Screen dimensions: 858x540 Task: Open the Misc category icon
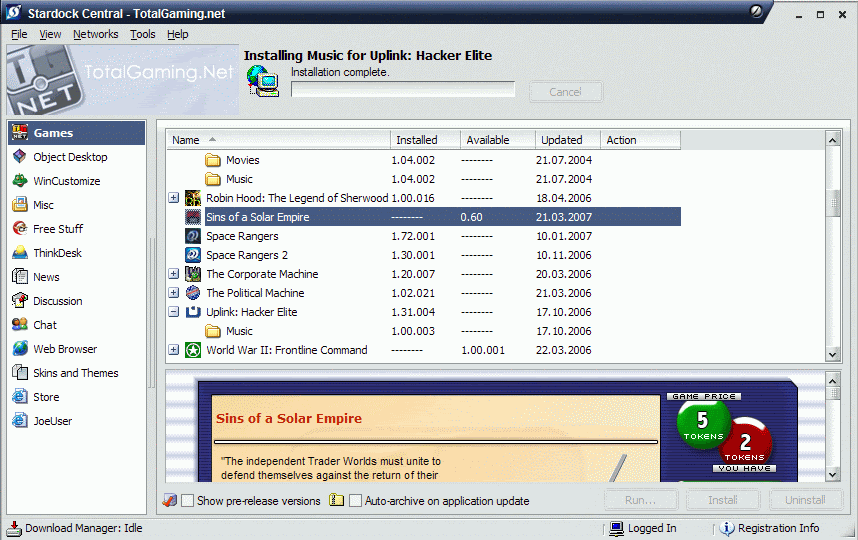(x=20, y=205)
